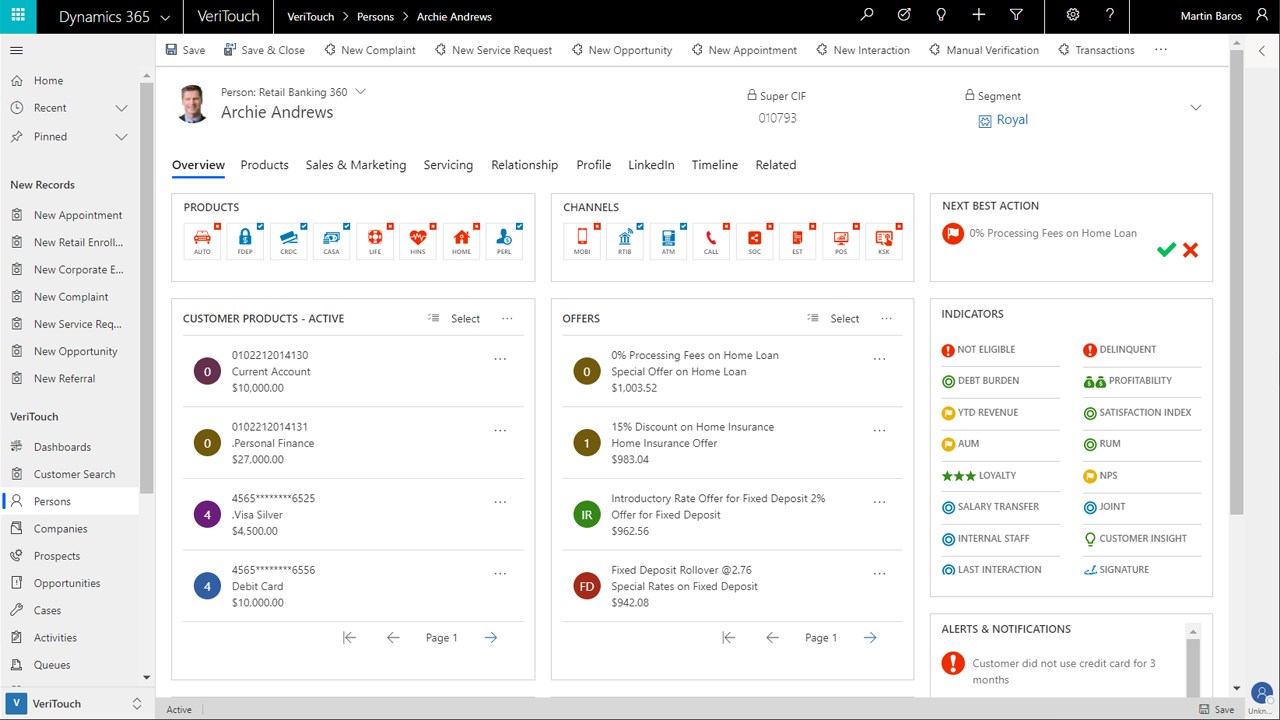The width and height of the screenshot is (1280, 720).
Task: Select the HOME product tile
Action: pos(461,240)
